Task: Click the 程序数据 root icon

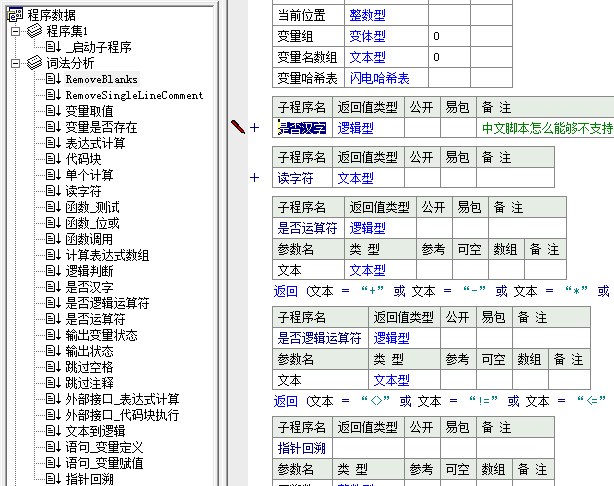Action: [15, 15]
